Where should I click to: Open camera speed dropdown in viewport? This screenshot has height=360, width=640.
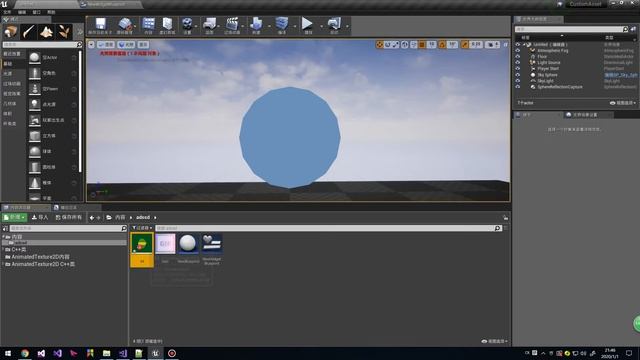[492, 44]
